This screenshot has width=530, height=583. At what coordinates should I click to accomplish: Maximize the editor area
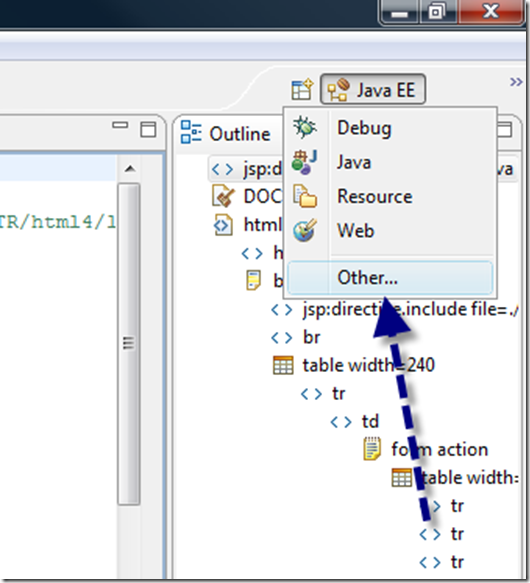(148, 130)
